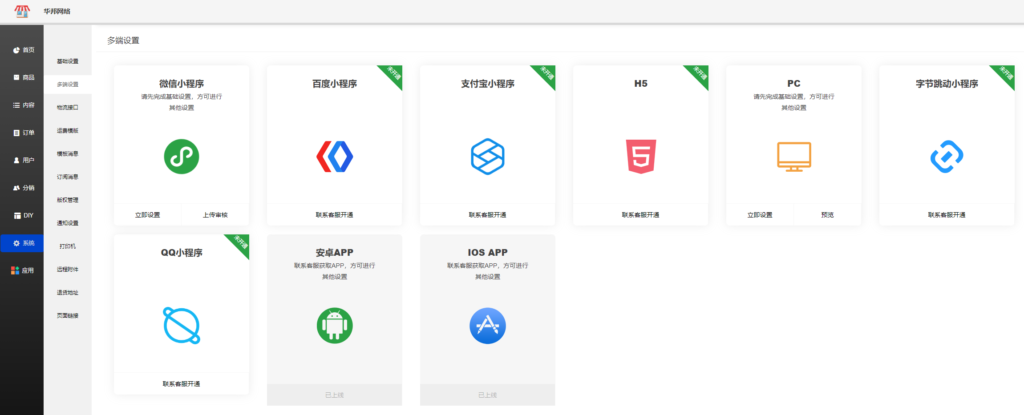This screenshot has width=1024, height=415.
Task: Click the blue iOS App Store icon
Action: pyautogui.click(x=487, y=325)
